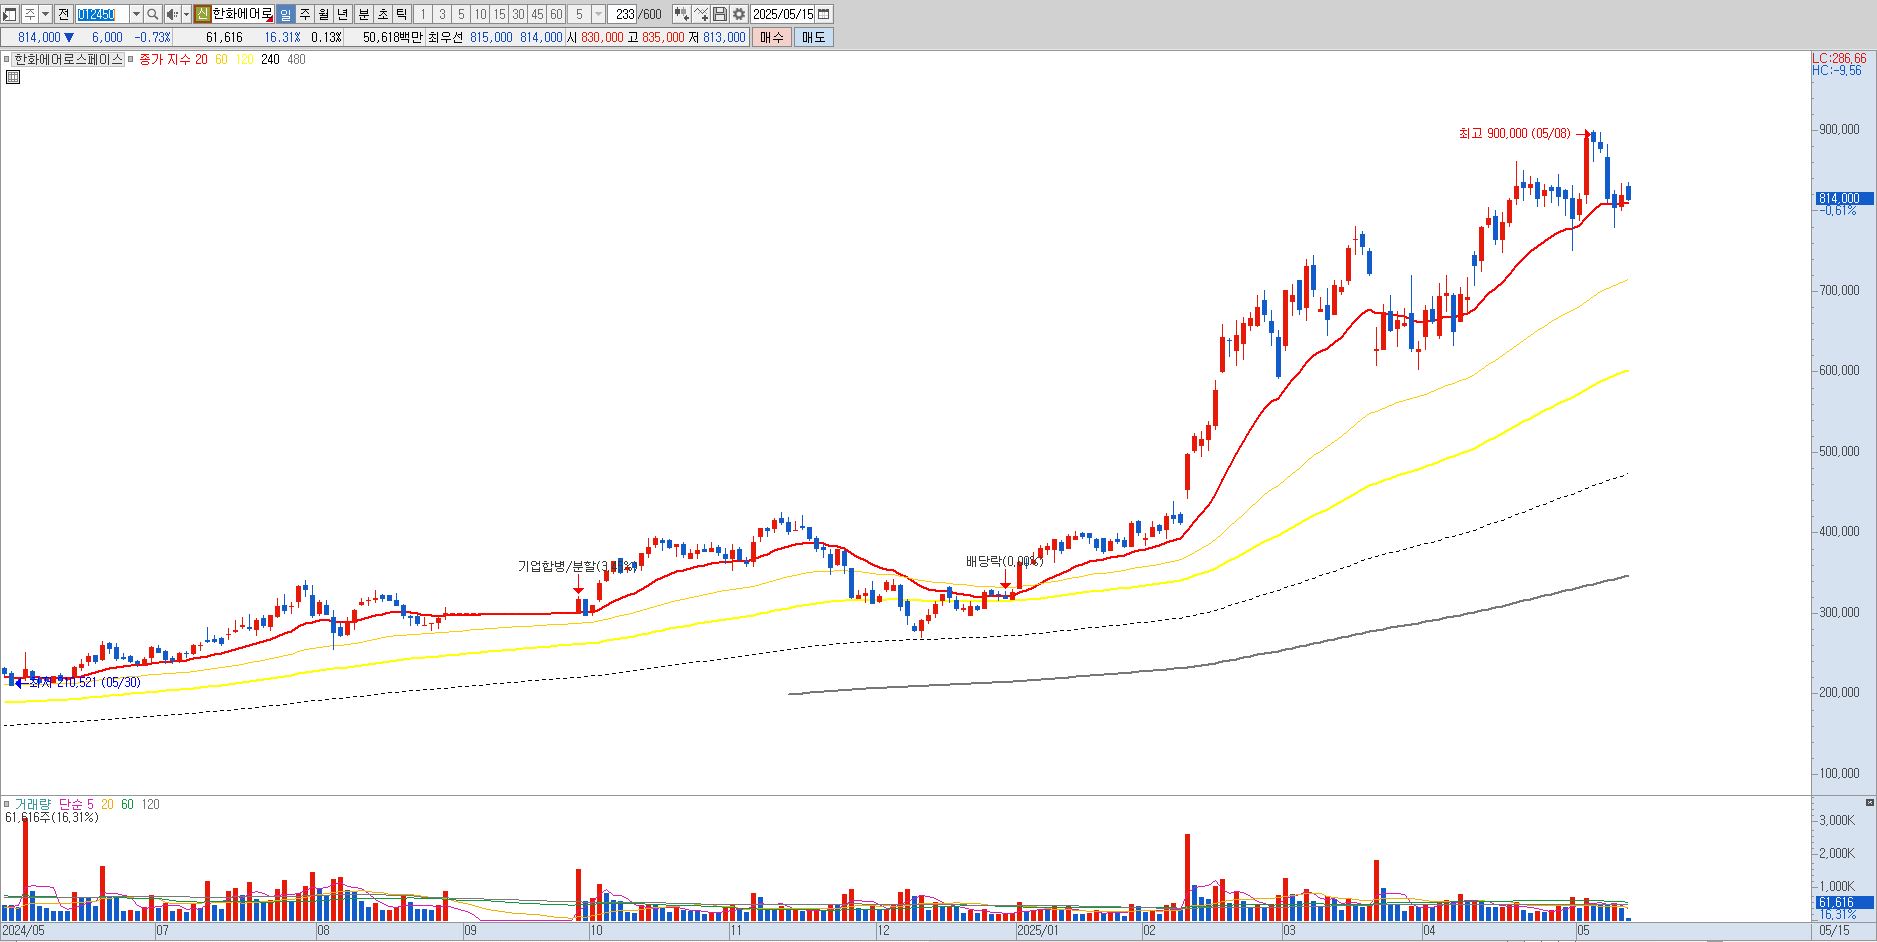1877x942 pixels.
Task: Click the 종가 지수 20 moving average label
Action: tap(173, 59)
